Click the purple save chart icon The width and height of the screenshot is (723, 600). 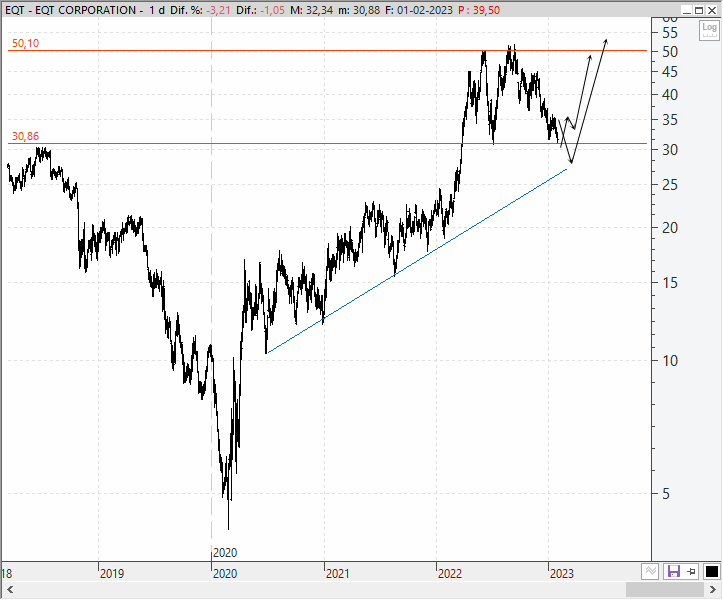click(x=674, y=572)
